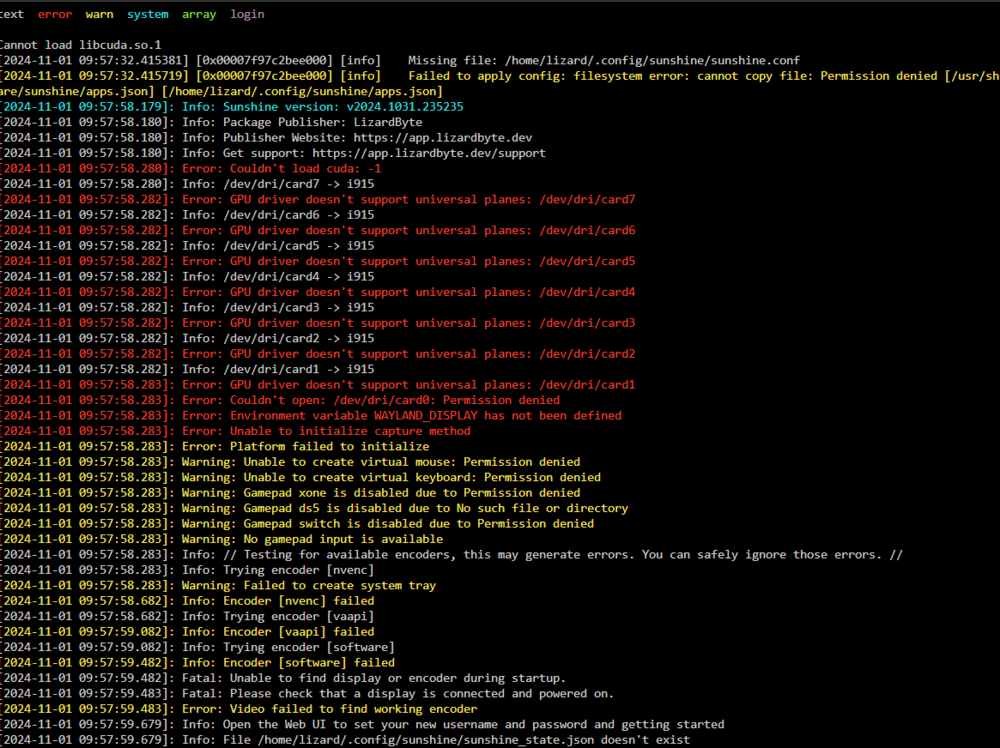Click 'Unable to create virtual keyboard' warning

(300, 477)
